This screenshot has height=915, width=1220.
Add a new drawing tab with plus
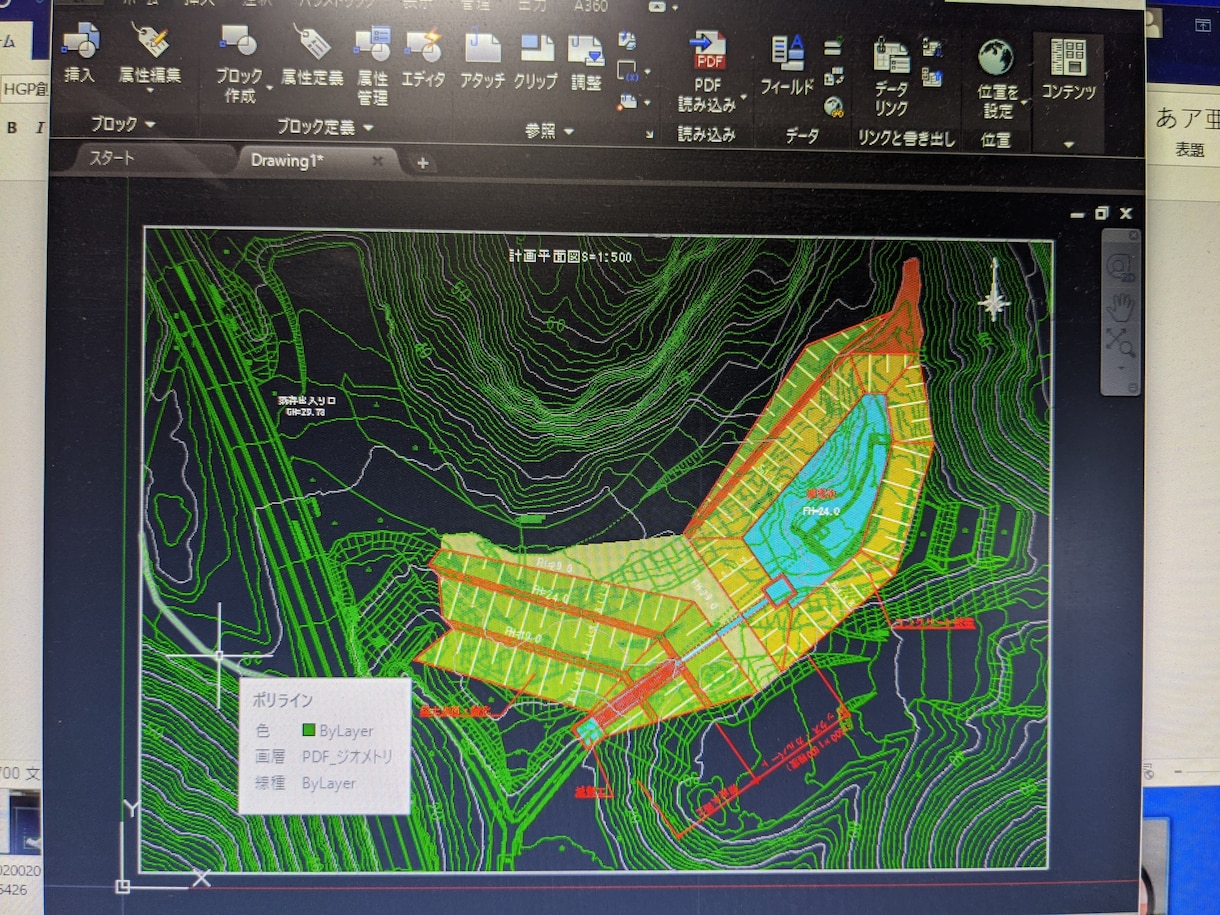[x=422, y=163]
